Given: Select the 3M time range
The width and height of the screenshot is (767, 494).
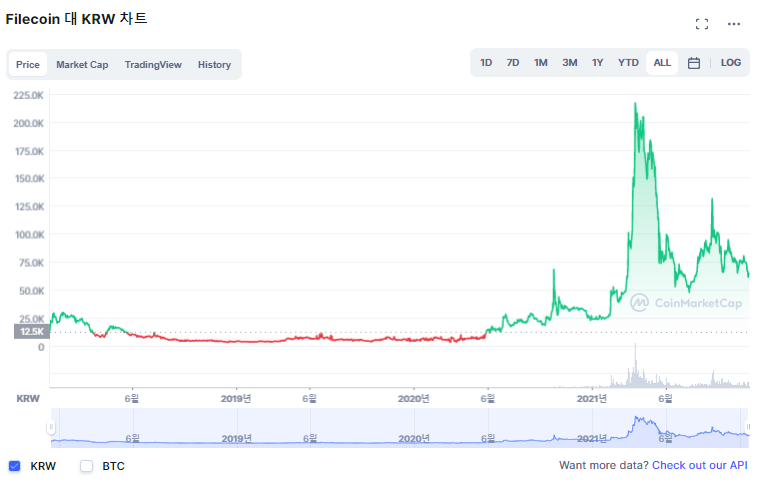Looking at the screenshot, I should click(x=569, y=63).
